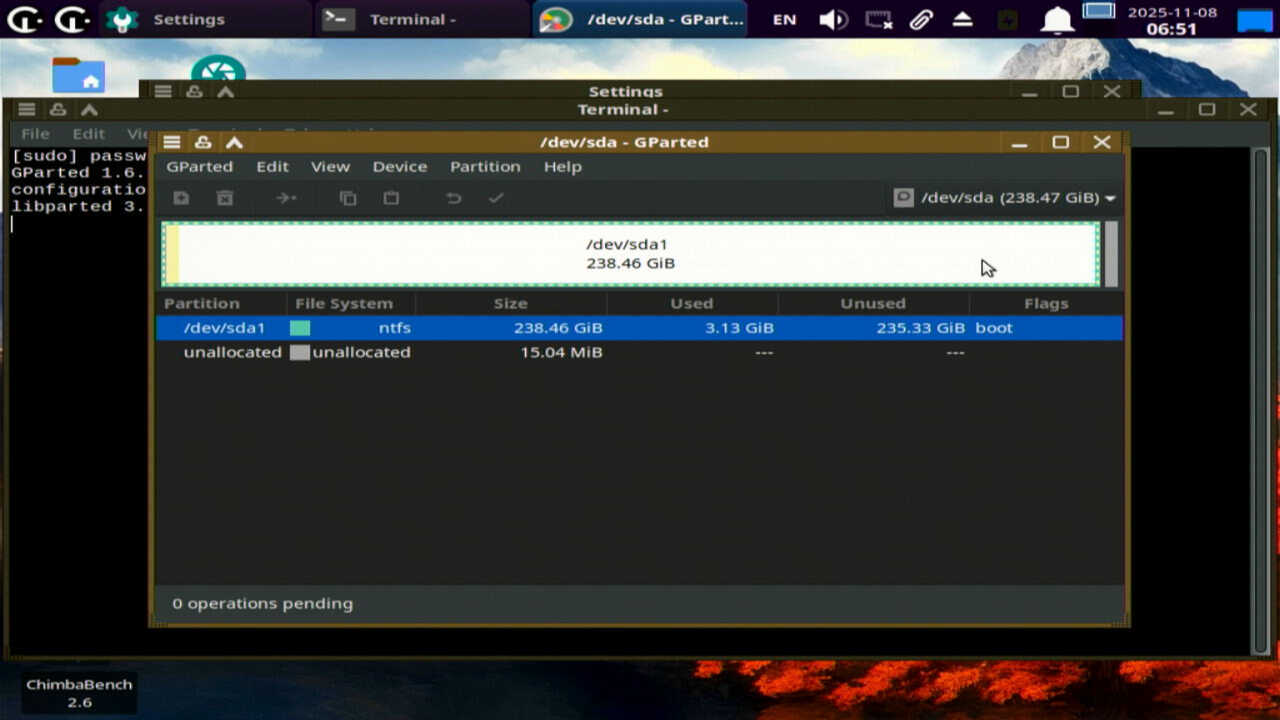1280x720 pixels.
Task: Click the eject media icon in tray
Action: click(x=963, y=19)
